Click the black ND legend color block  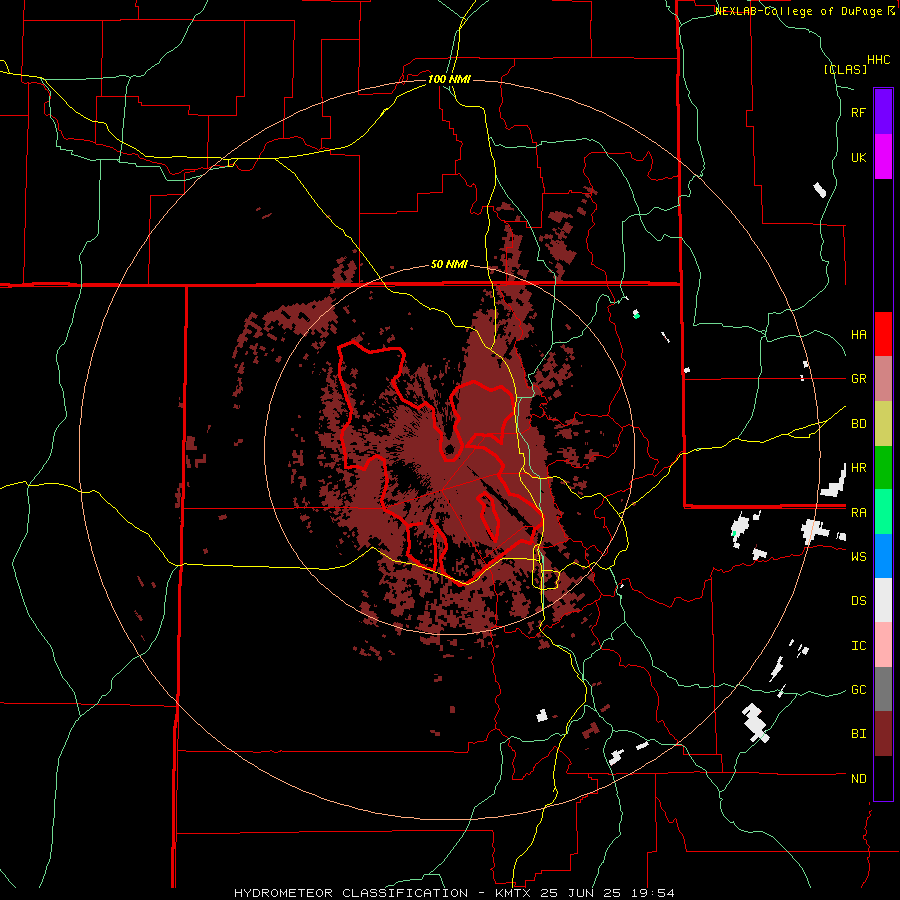883,778
